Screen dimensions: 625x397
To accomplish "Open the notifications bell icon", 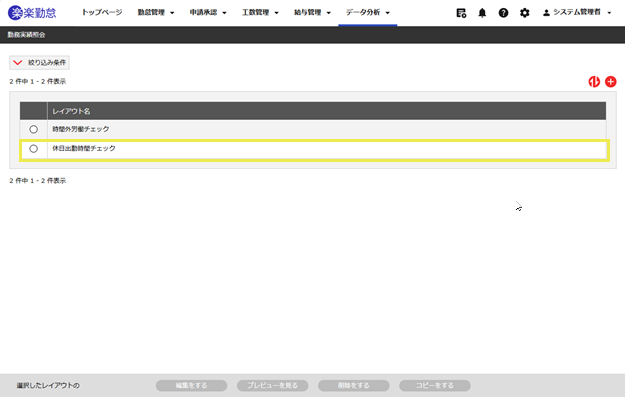I will (482, 13).
